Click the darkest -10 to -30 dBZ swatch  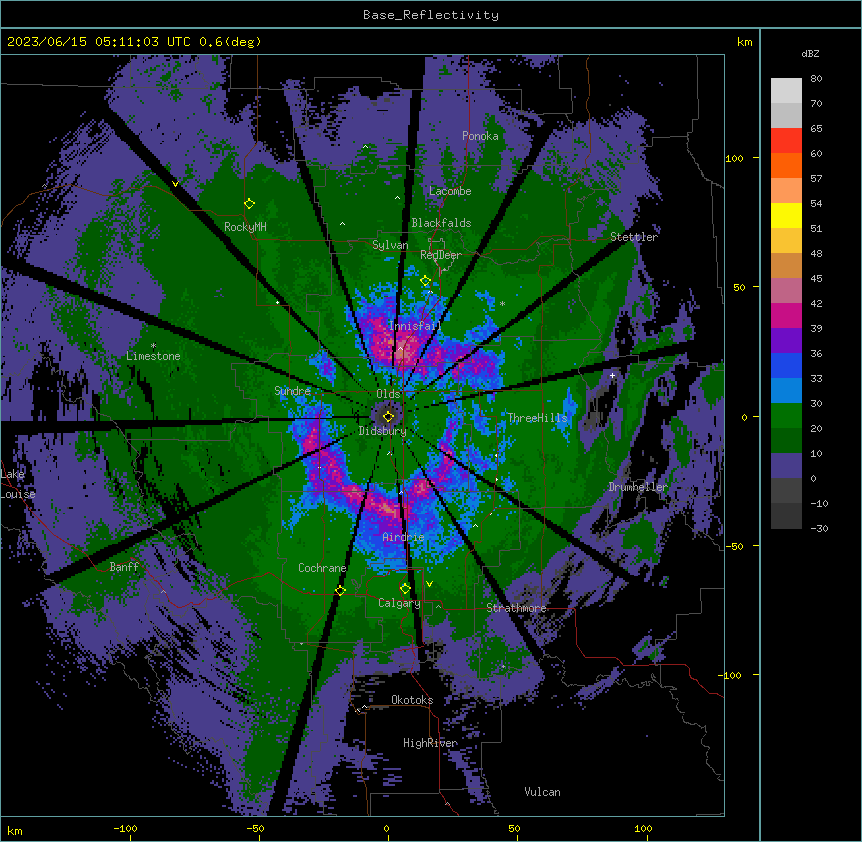786,516
